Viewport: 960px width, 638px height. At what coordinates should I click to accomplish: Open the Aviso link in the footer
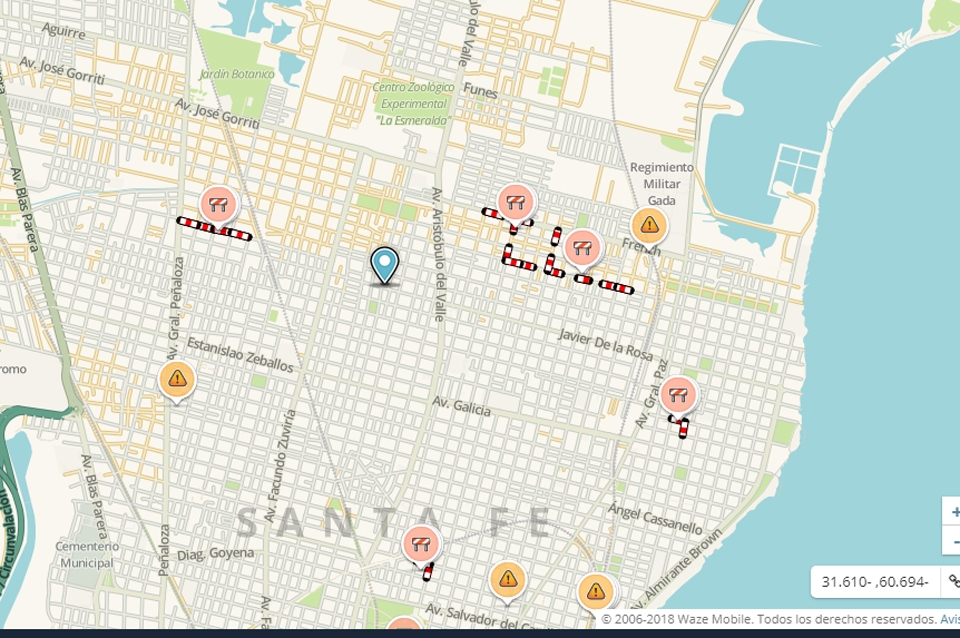click(949, 619)
